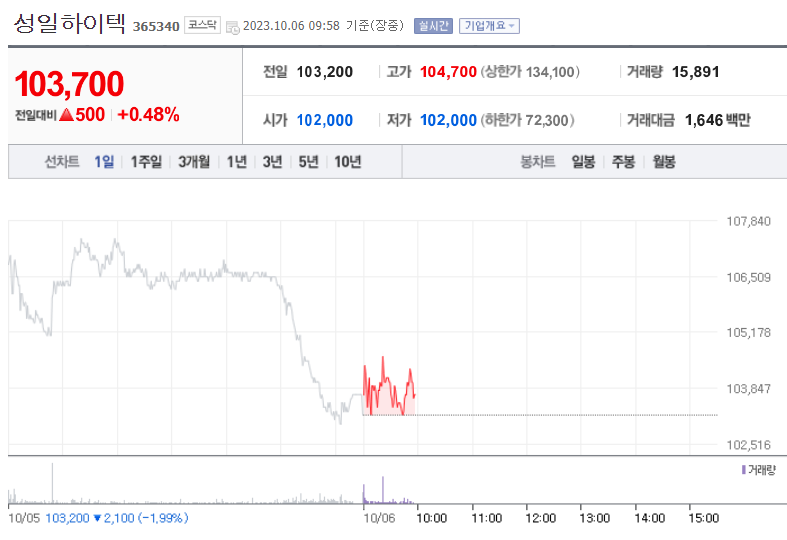
Task: Switch chart to 1년 range
Action: click(x=236, y=162)
